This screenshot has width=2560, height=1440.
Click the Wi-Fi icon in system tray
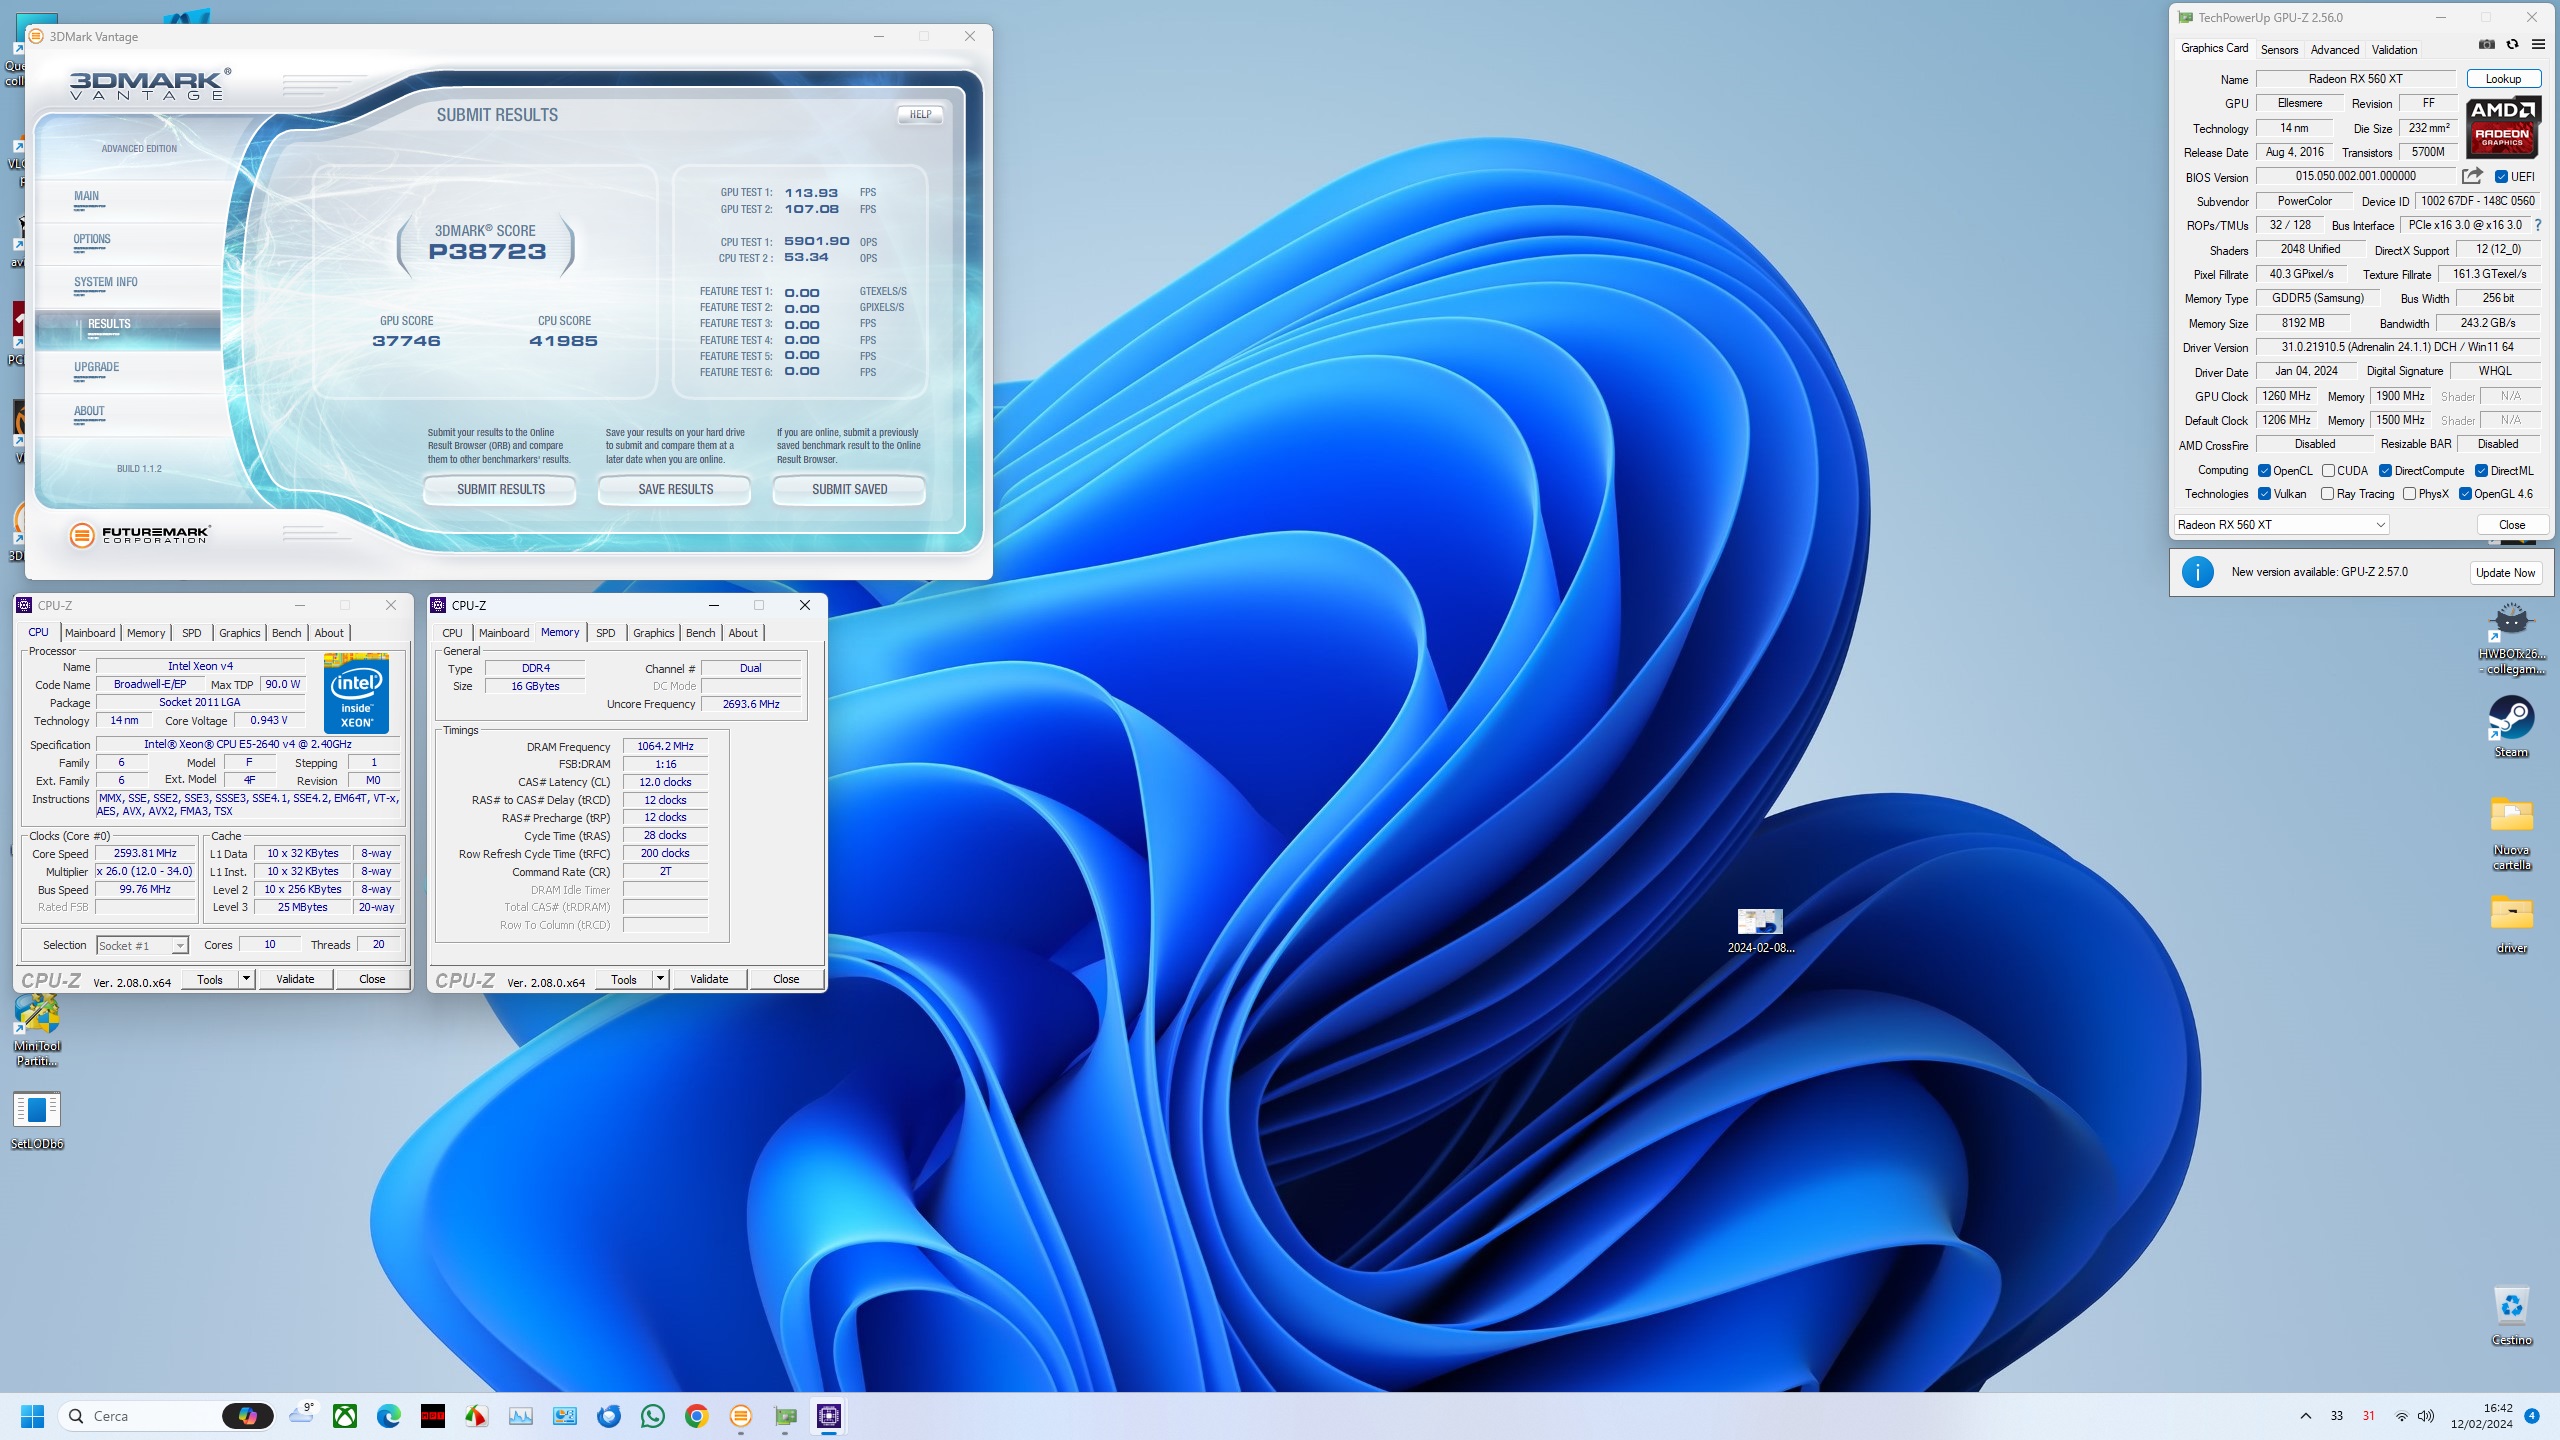coord(2401,1416)
